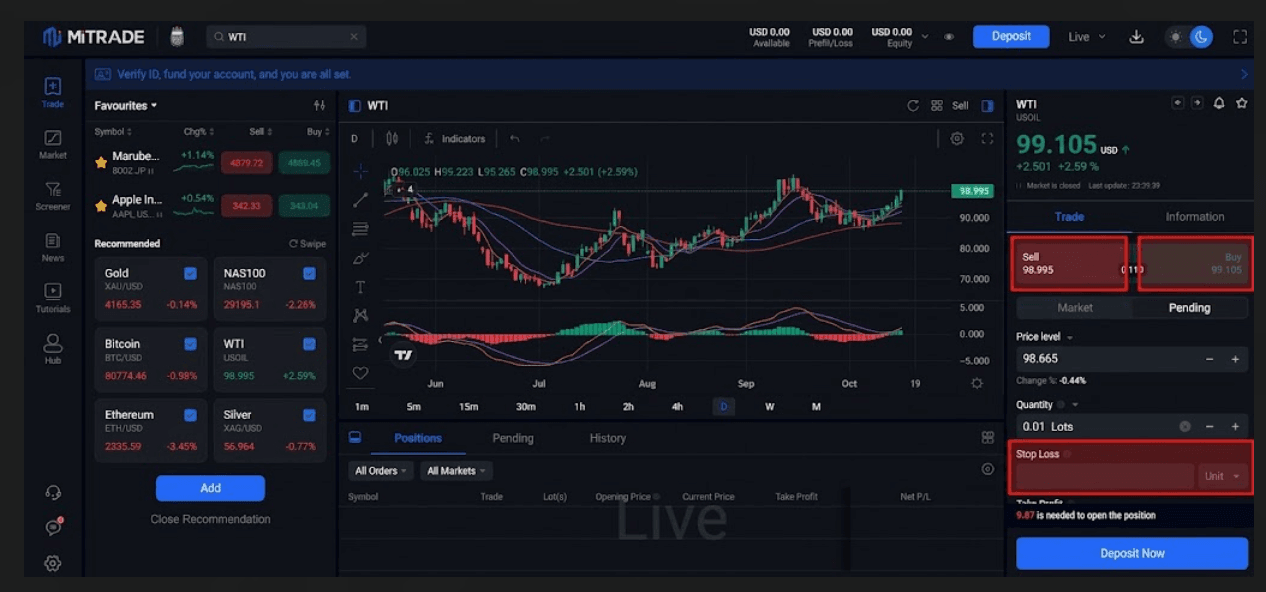Image resolution: width=1266 pixels, height=592 pixels.
Task: Open the All Markets filter dropdown
Action: [456, 470]
